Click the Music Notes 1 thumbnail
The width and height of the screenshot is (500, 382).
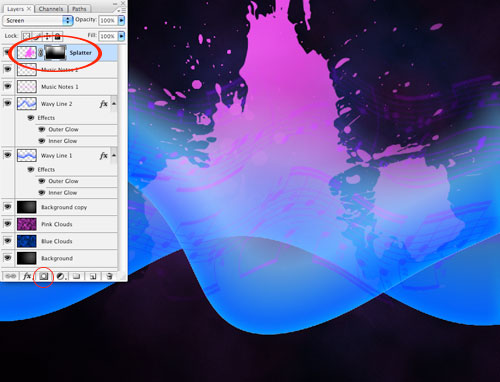[27, 87]
